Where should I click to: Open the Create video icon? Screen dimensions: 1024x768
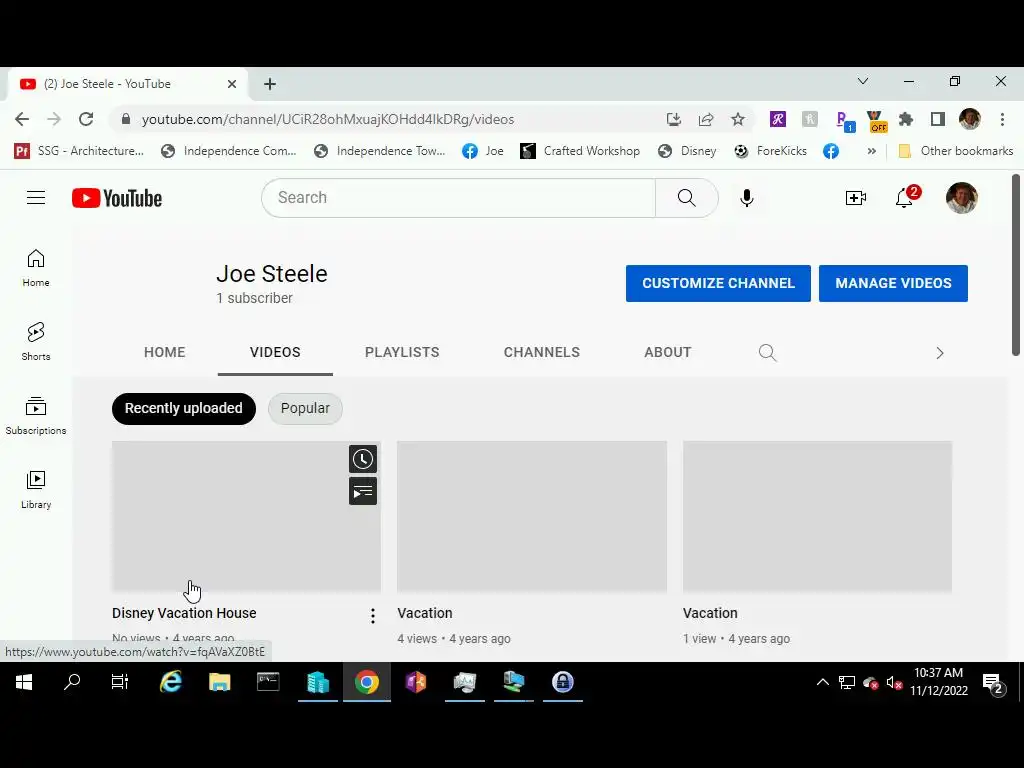[856, 198]
